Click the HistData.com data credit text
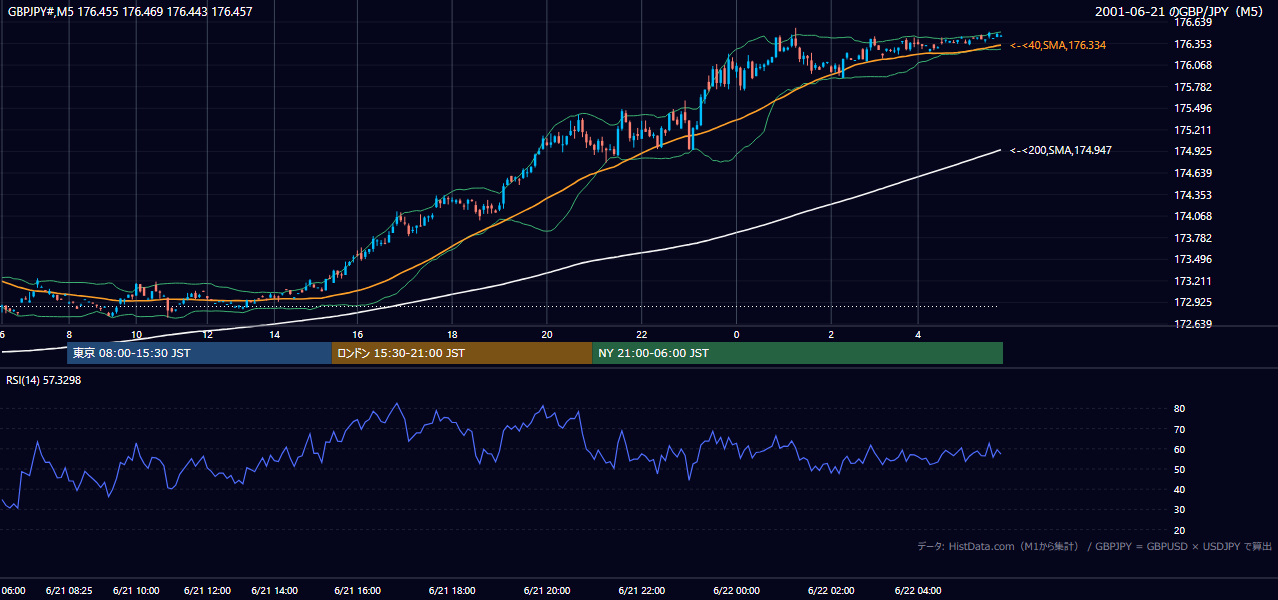 pos(1095,546)
